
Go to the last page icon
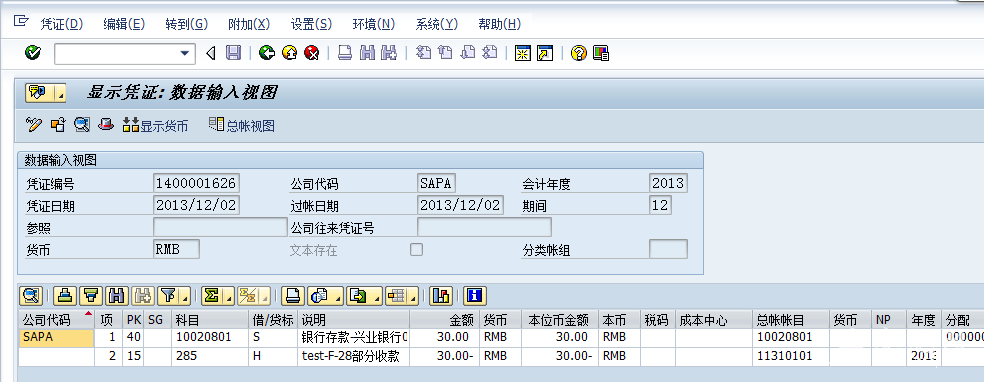click(489, 53)
